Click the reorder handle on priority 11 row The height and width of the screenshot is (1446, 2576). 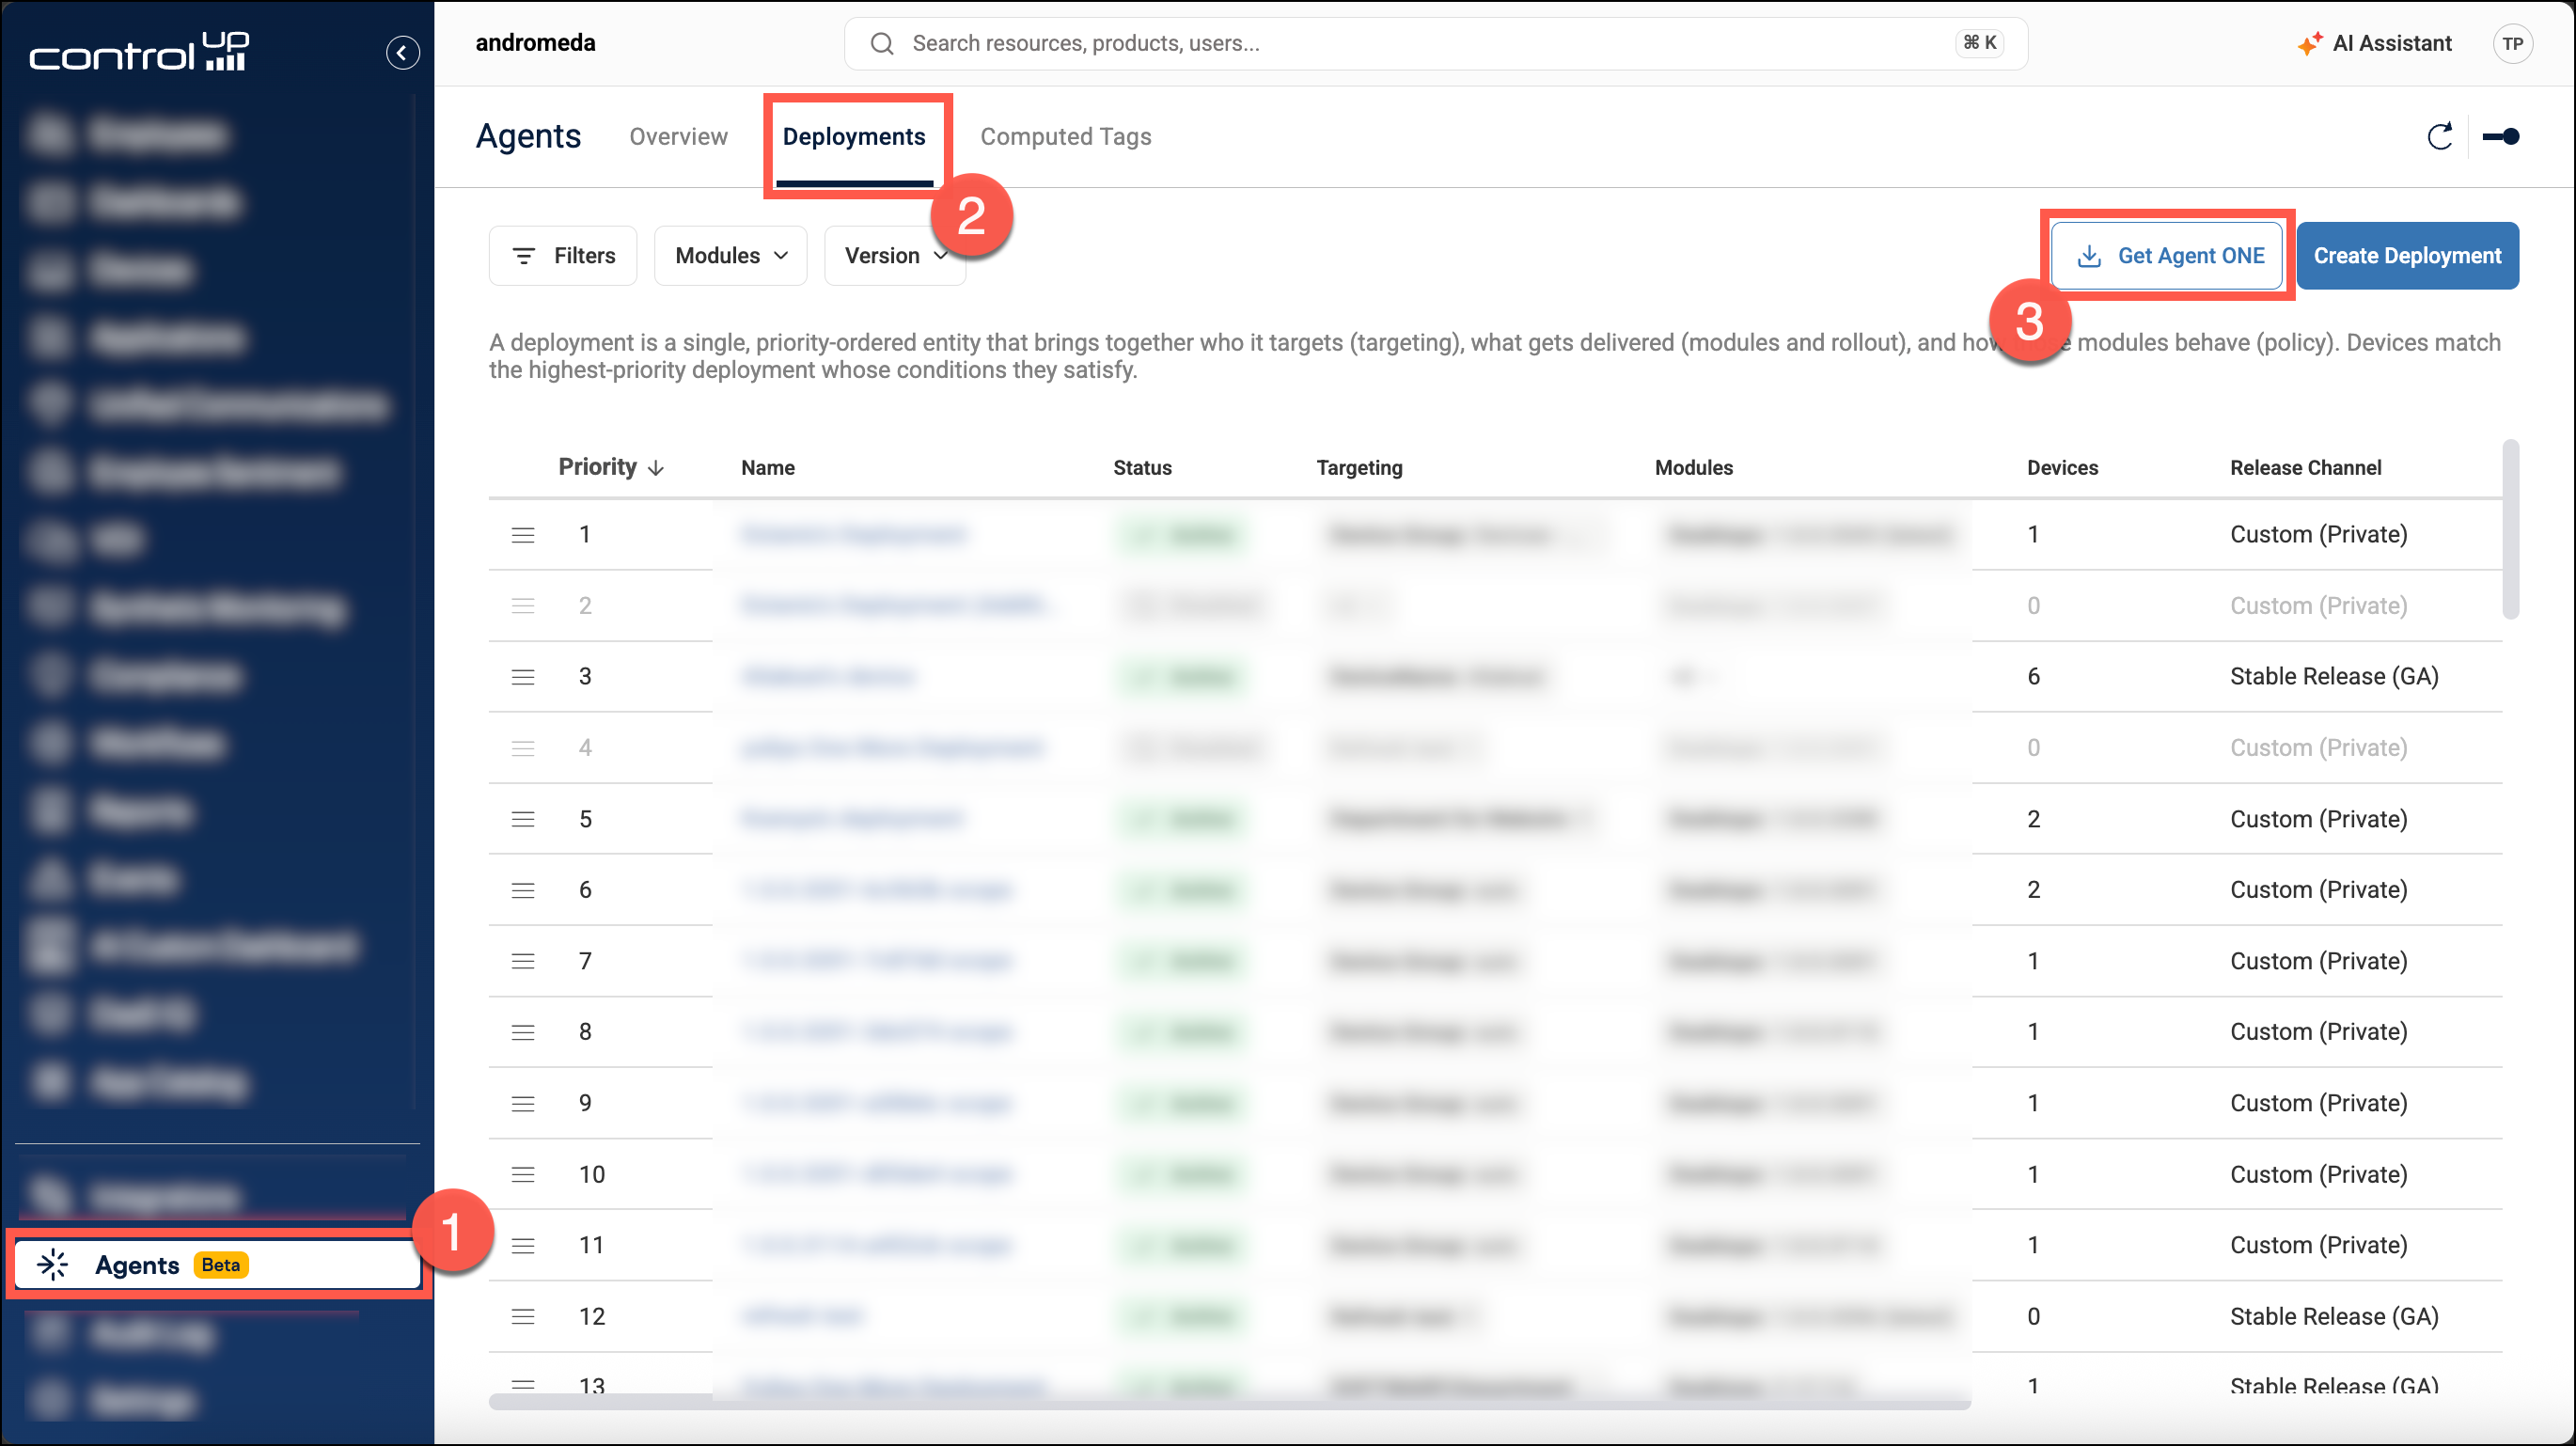(x=523, y=1245)
